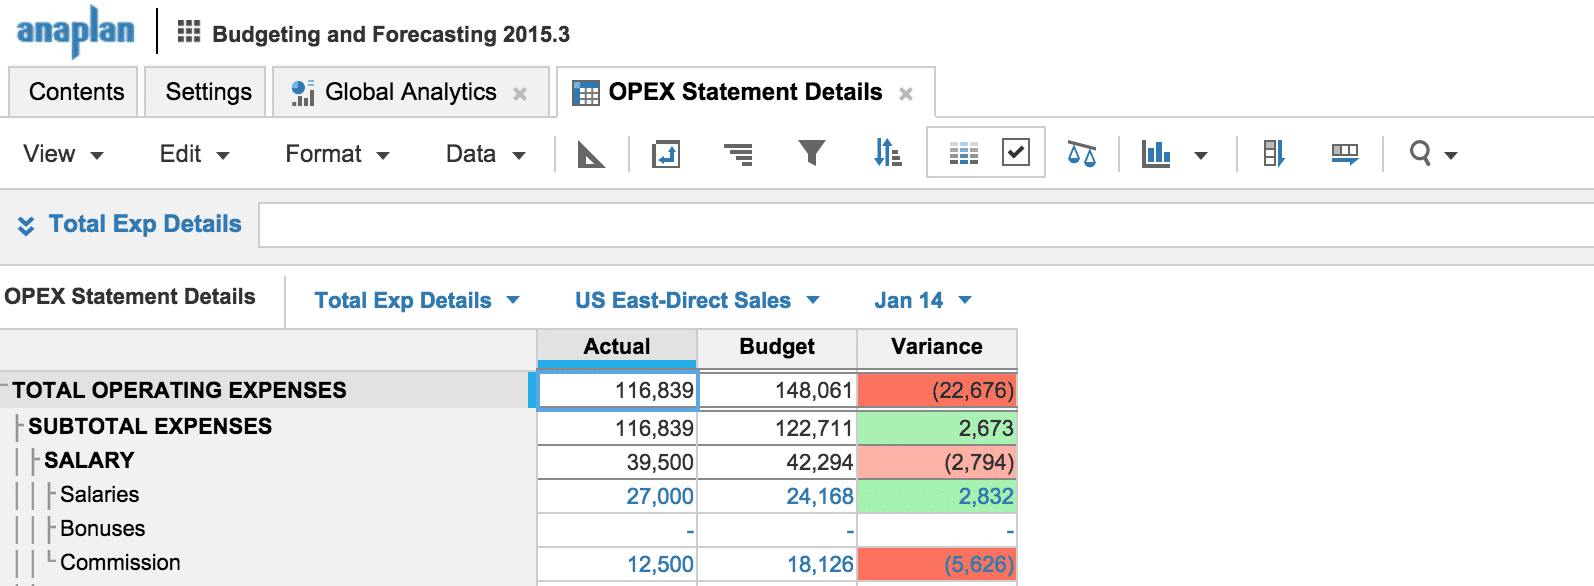Select the Salaries row header
This screenshot has width=1594, height=586.
pos(99,494)
